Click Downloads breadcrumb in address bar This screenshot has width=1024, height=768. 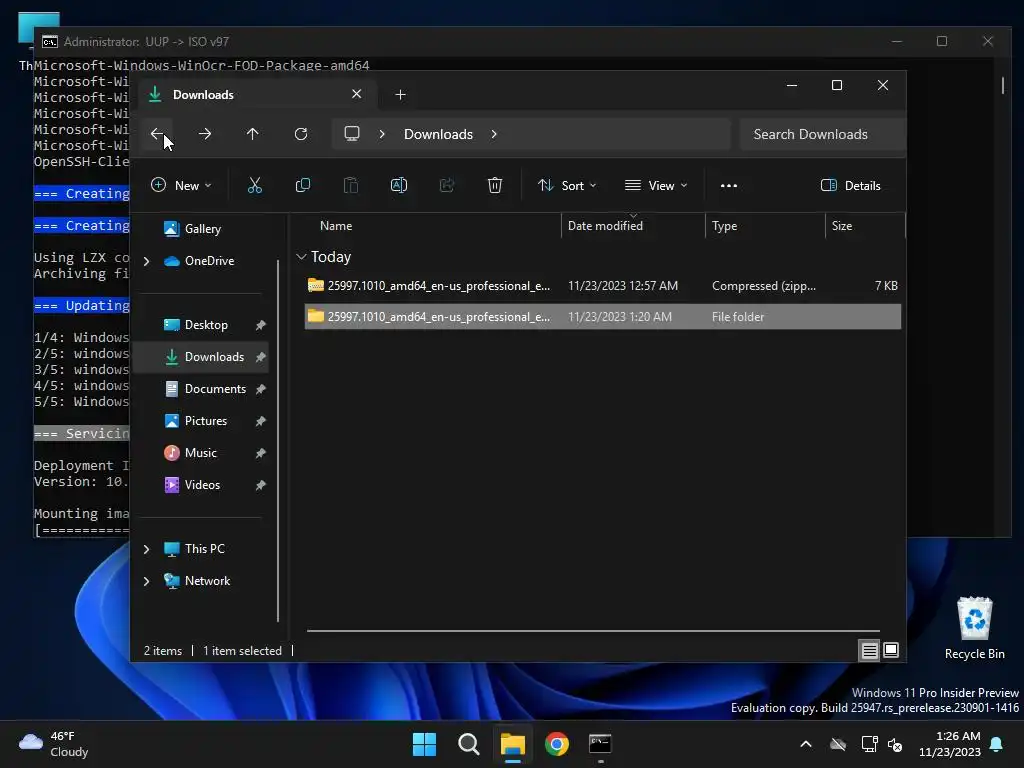[438, 134]
